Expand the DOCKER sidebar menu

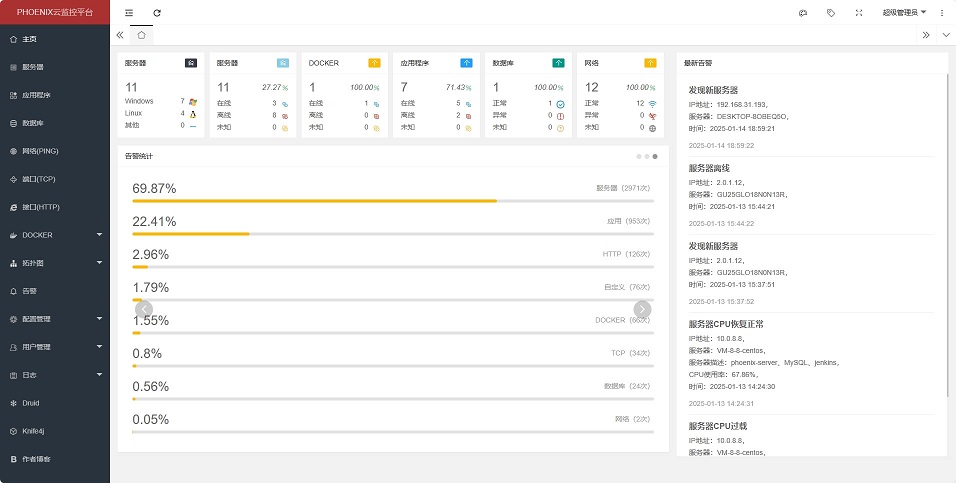tap(54, 235)
